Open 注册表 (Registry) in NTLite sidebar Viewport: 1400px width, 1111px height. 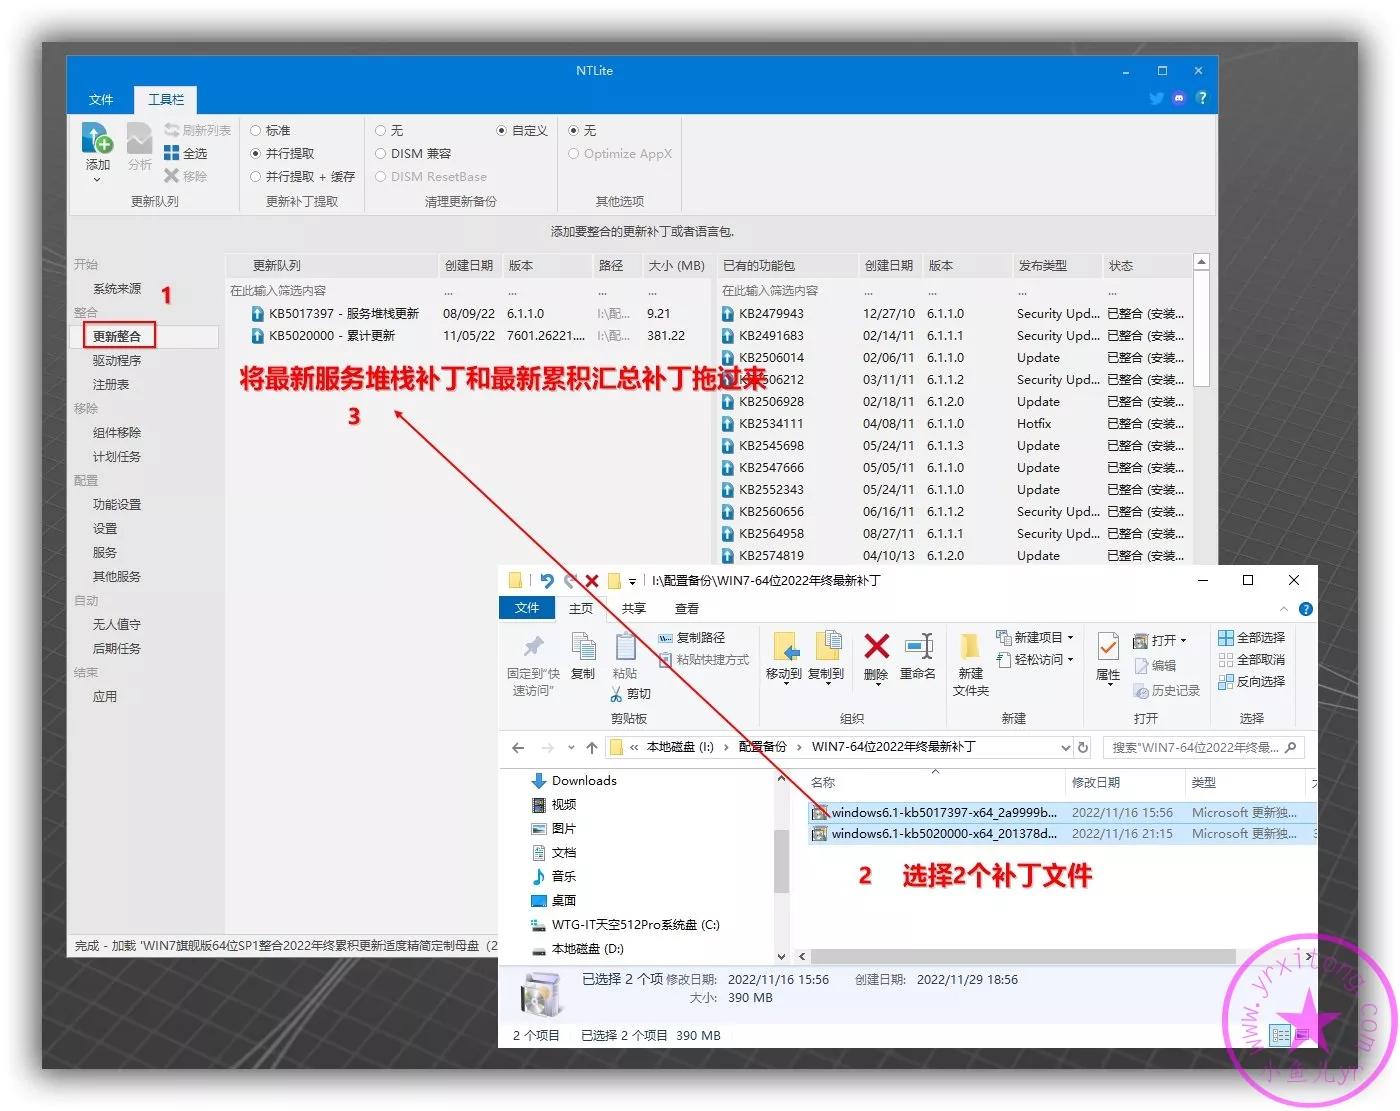111,384
